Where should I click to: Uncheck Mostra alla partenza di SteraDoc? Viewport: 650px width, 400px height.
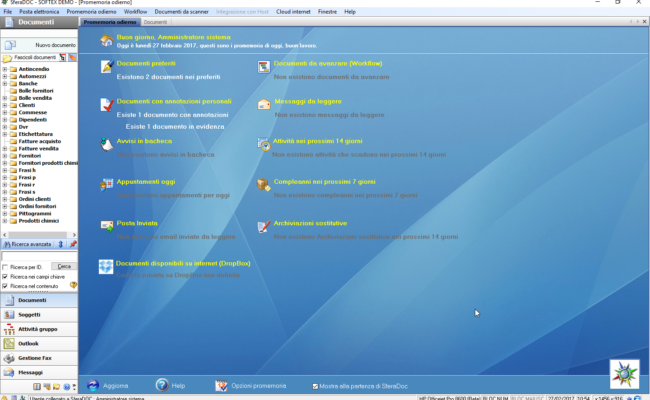(x=315, y=386)
